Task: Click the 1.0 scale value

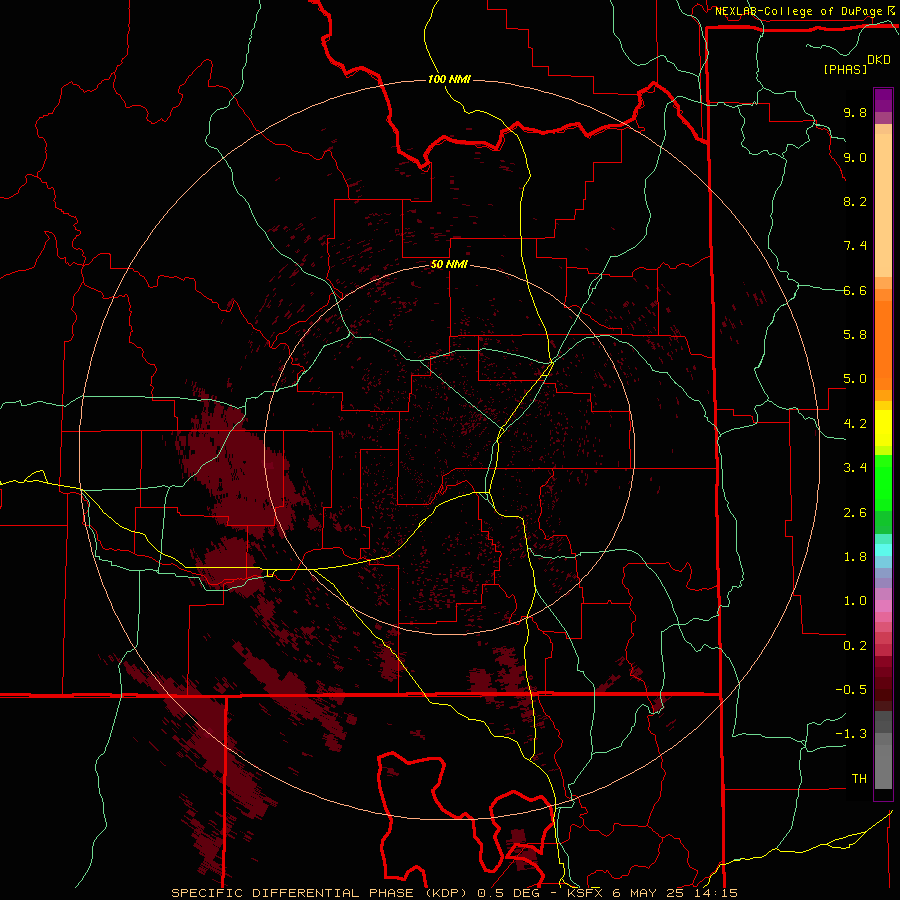Action: tap(855, 601)
